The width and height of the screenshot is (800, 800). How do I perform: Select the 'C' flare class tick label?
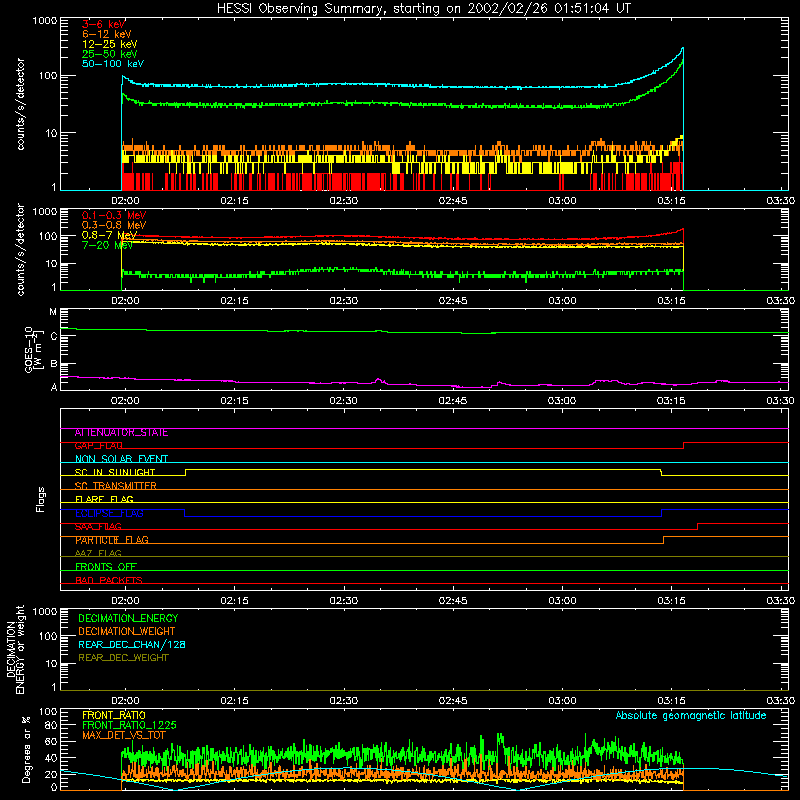[54, 337]
